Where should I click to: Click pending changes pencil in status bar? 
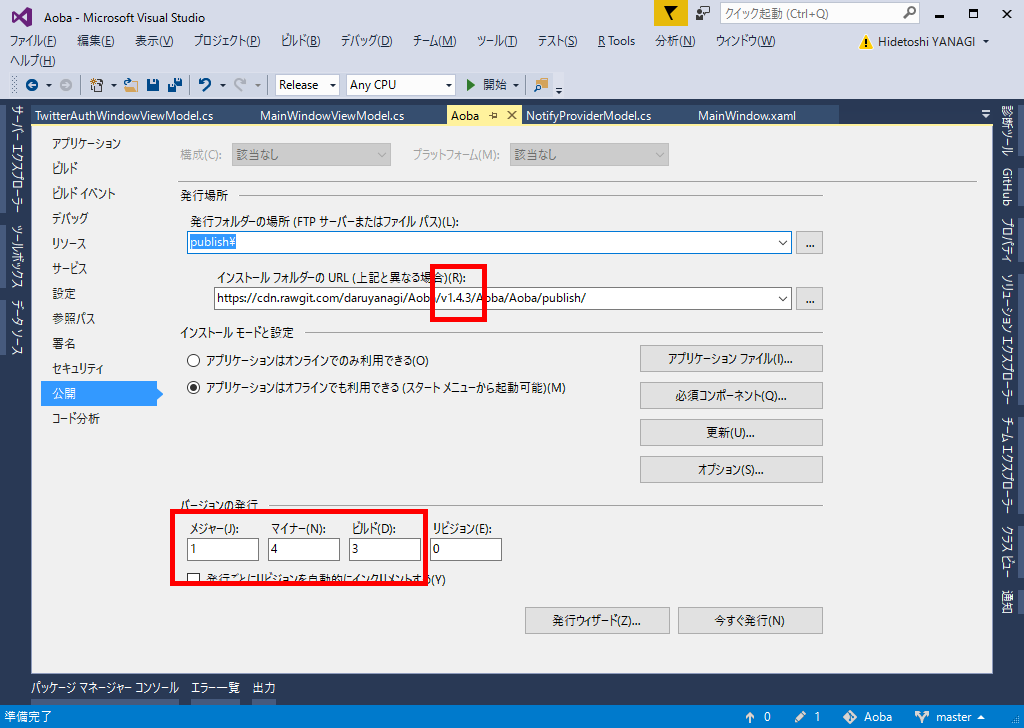click(x=807, y=717)
